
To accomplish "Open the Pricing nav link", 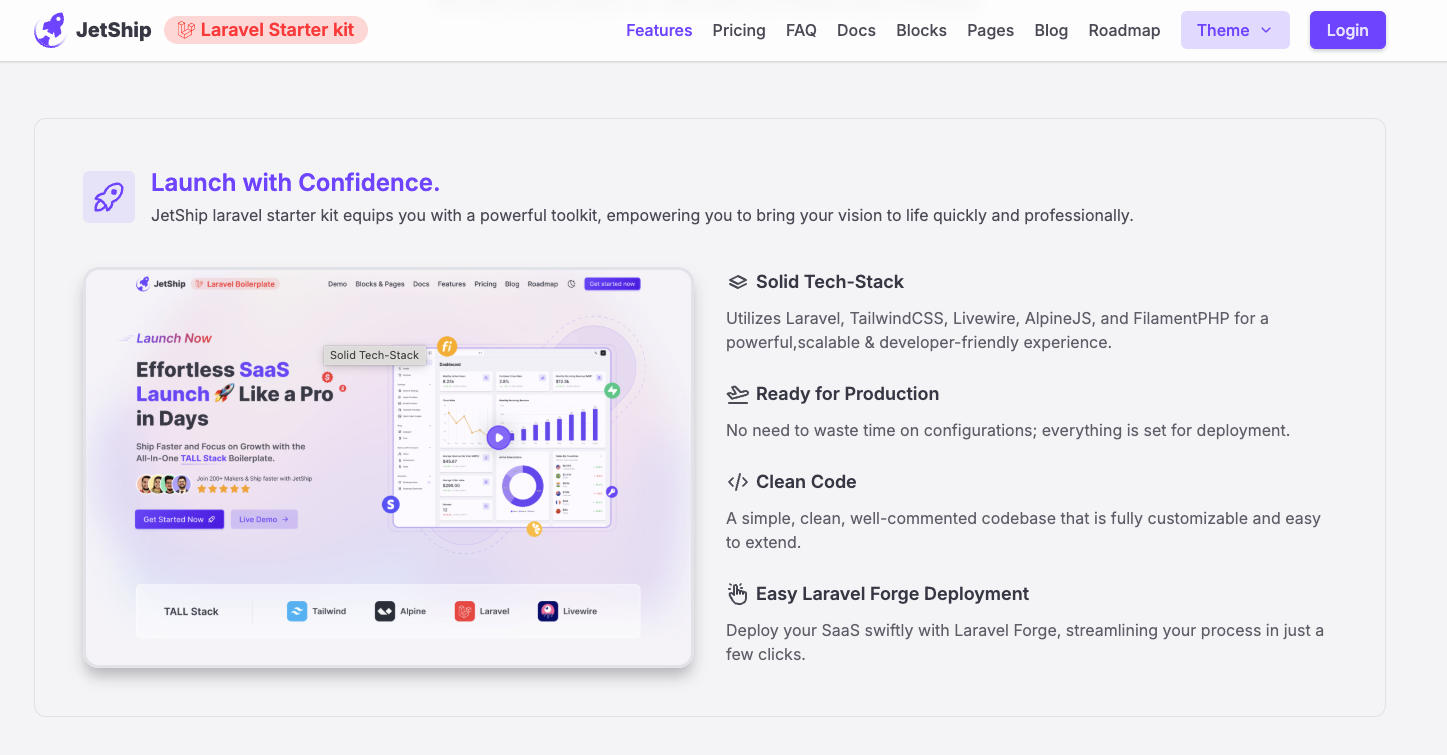I will click(x=739, y=30).
